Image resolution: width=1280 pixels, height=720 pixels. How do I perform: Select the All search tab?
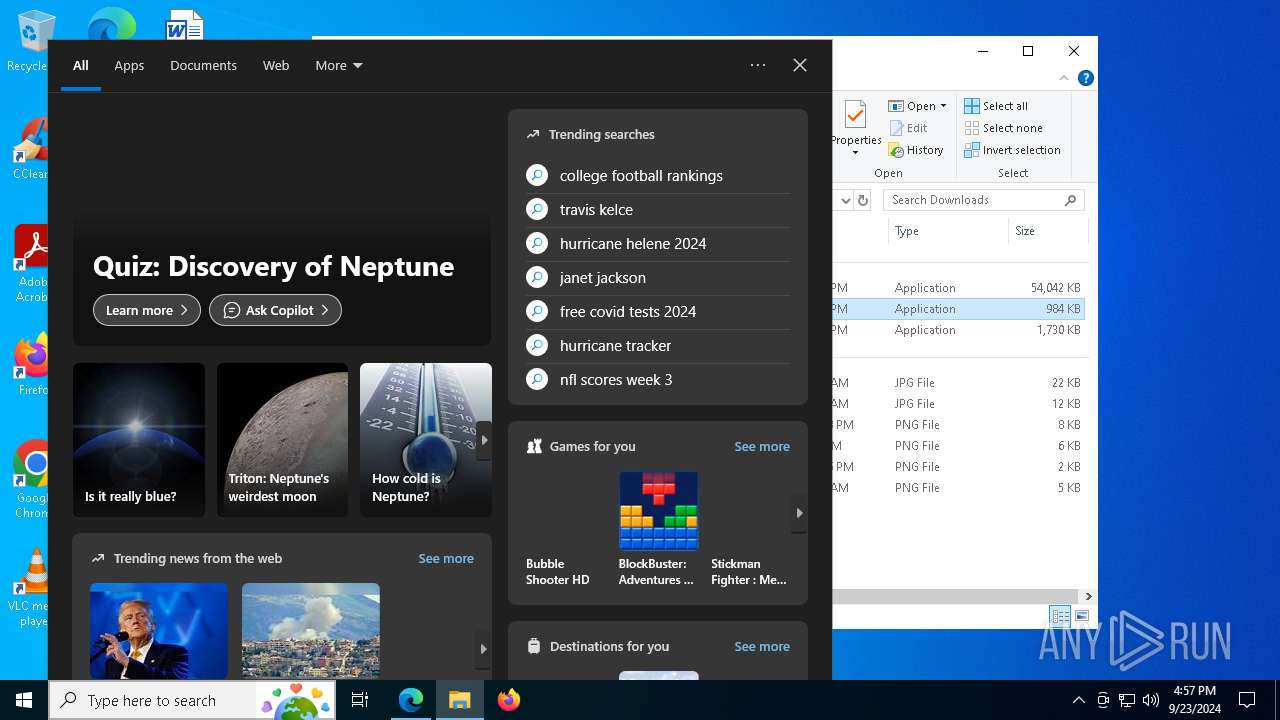pyautogui.click(x=81, y=65)
